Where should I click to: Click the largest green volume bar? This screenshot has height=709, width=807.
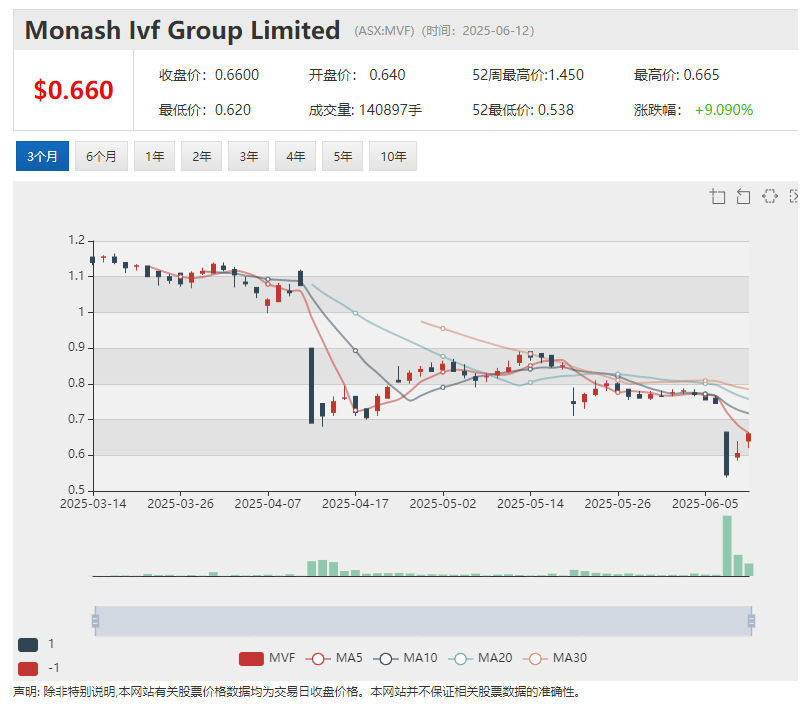[727, 546]
